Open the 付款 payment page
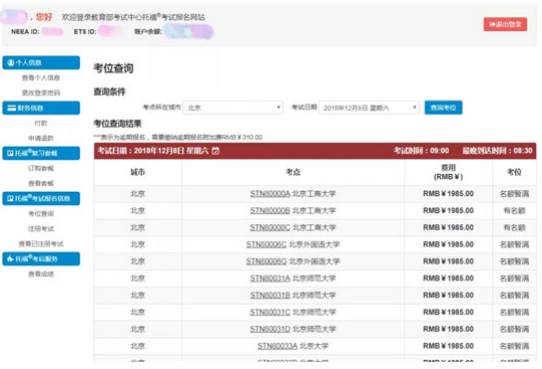The image size is (542, 369). click(x=41, y=123)
